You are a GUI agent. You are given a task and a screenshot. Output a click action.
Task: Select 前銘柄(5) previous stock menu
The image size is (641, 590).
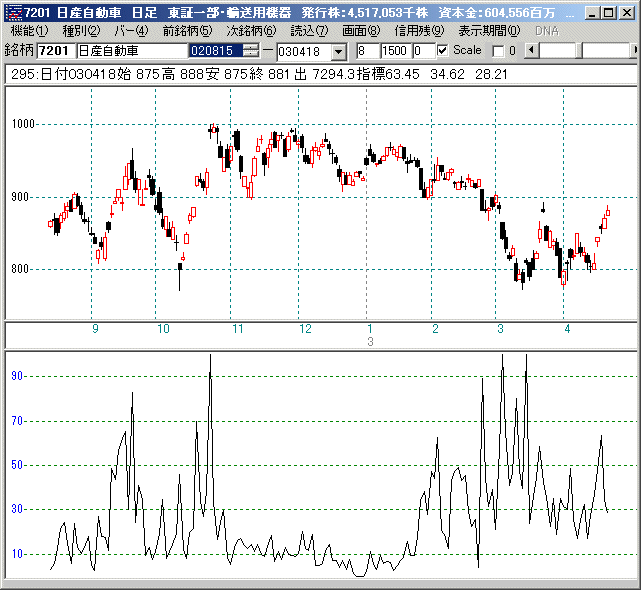(188, 31)
